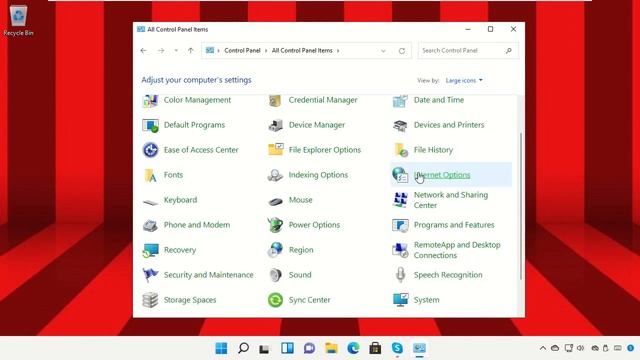This screenshot has width=640, height=360.
Task: Go up one level with Up arrow
Action: pos(191,51)
